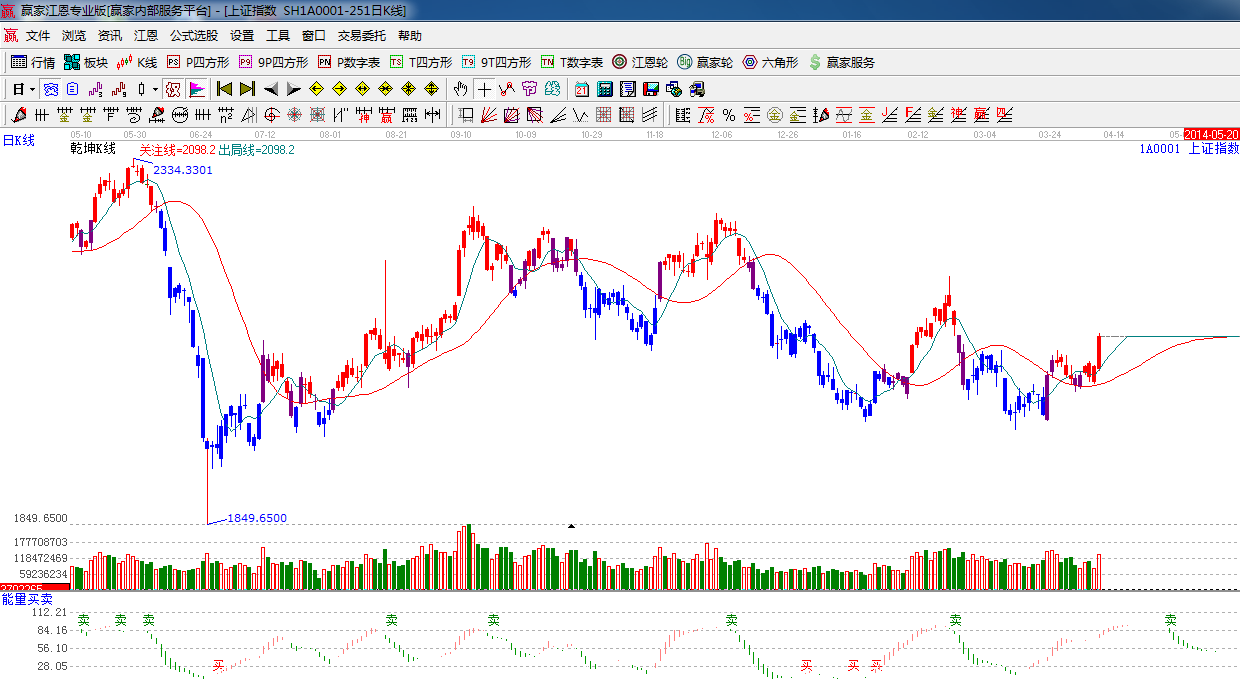Screen dimensions: 1240x682
Task: Toggle the 权 adjust-price button
Action: click(173, 89)
